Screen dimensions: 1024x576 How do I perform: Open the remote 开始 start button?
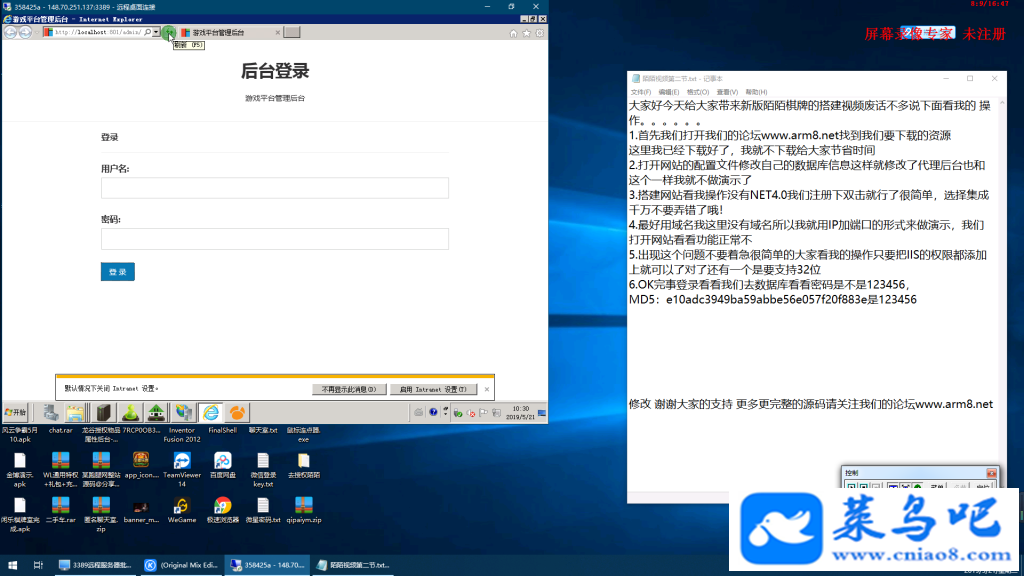[16, 413]
